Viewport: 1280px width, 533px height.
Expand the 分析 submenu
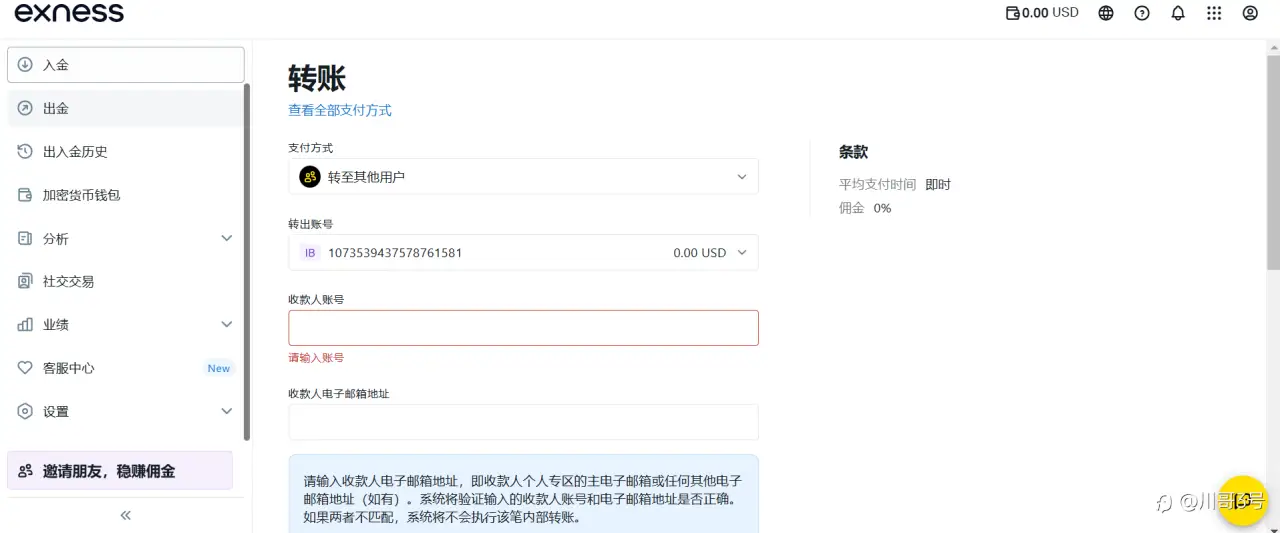[226, 238]
